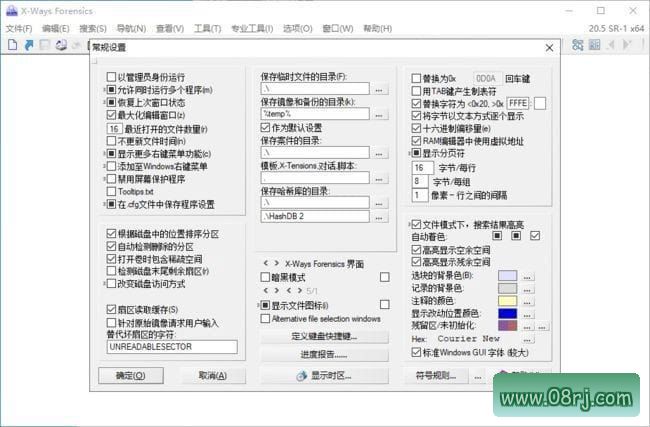Check Alternative file selection windows option
The image size is (650, 427).
pos(265,318)
